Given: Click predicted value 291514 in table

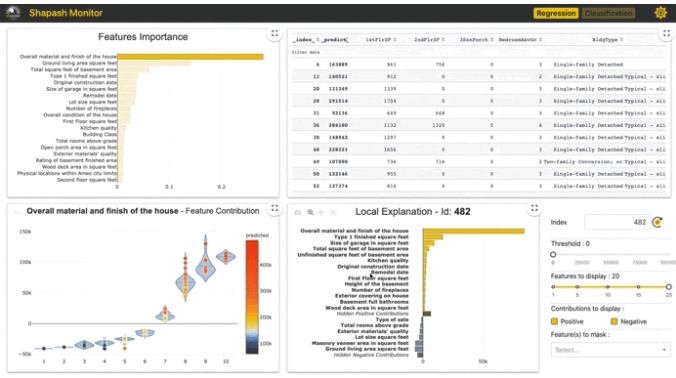Looking at the screenshot, I should 338,101.
